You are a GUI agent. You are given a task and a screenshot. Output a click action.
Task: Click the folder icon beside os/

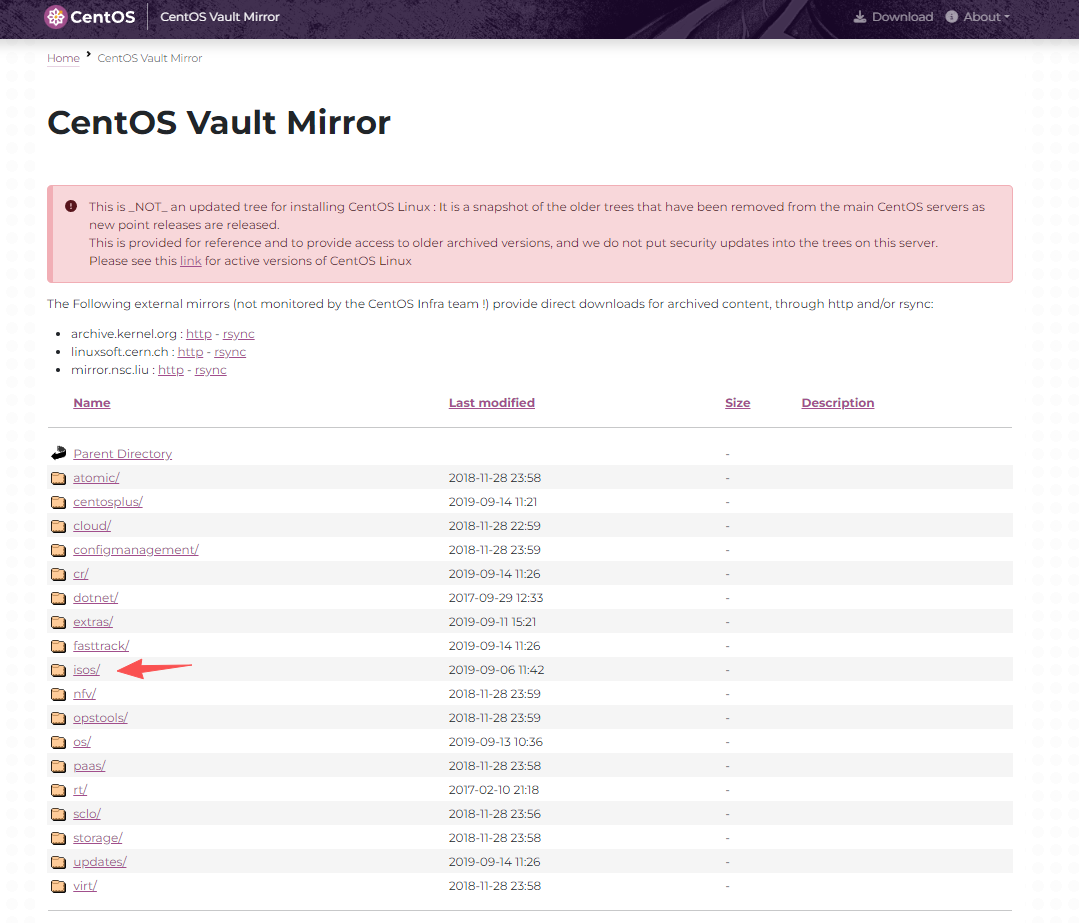click(x=58, y=742)
